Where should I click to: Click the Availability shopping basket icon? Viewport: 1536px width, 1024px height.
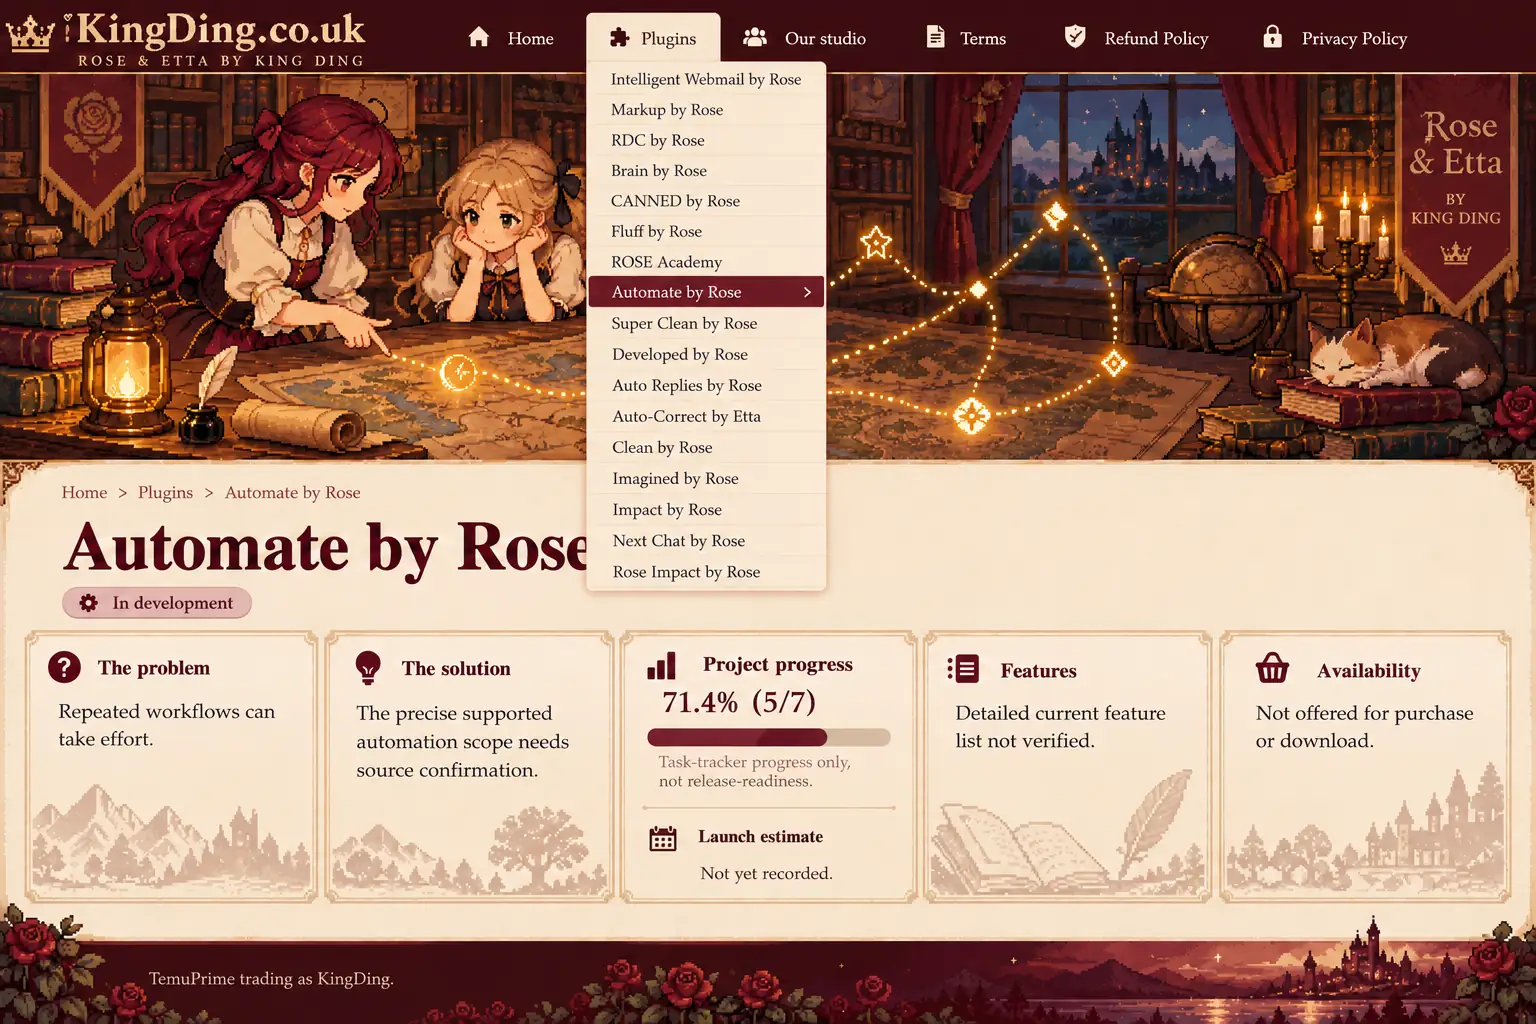(x=1272, y=668)
